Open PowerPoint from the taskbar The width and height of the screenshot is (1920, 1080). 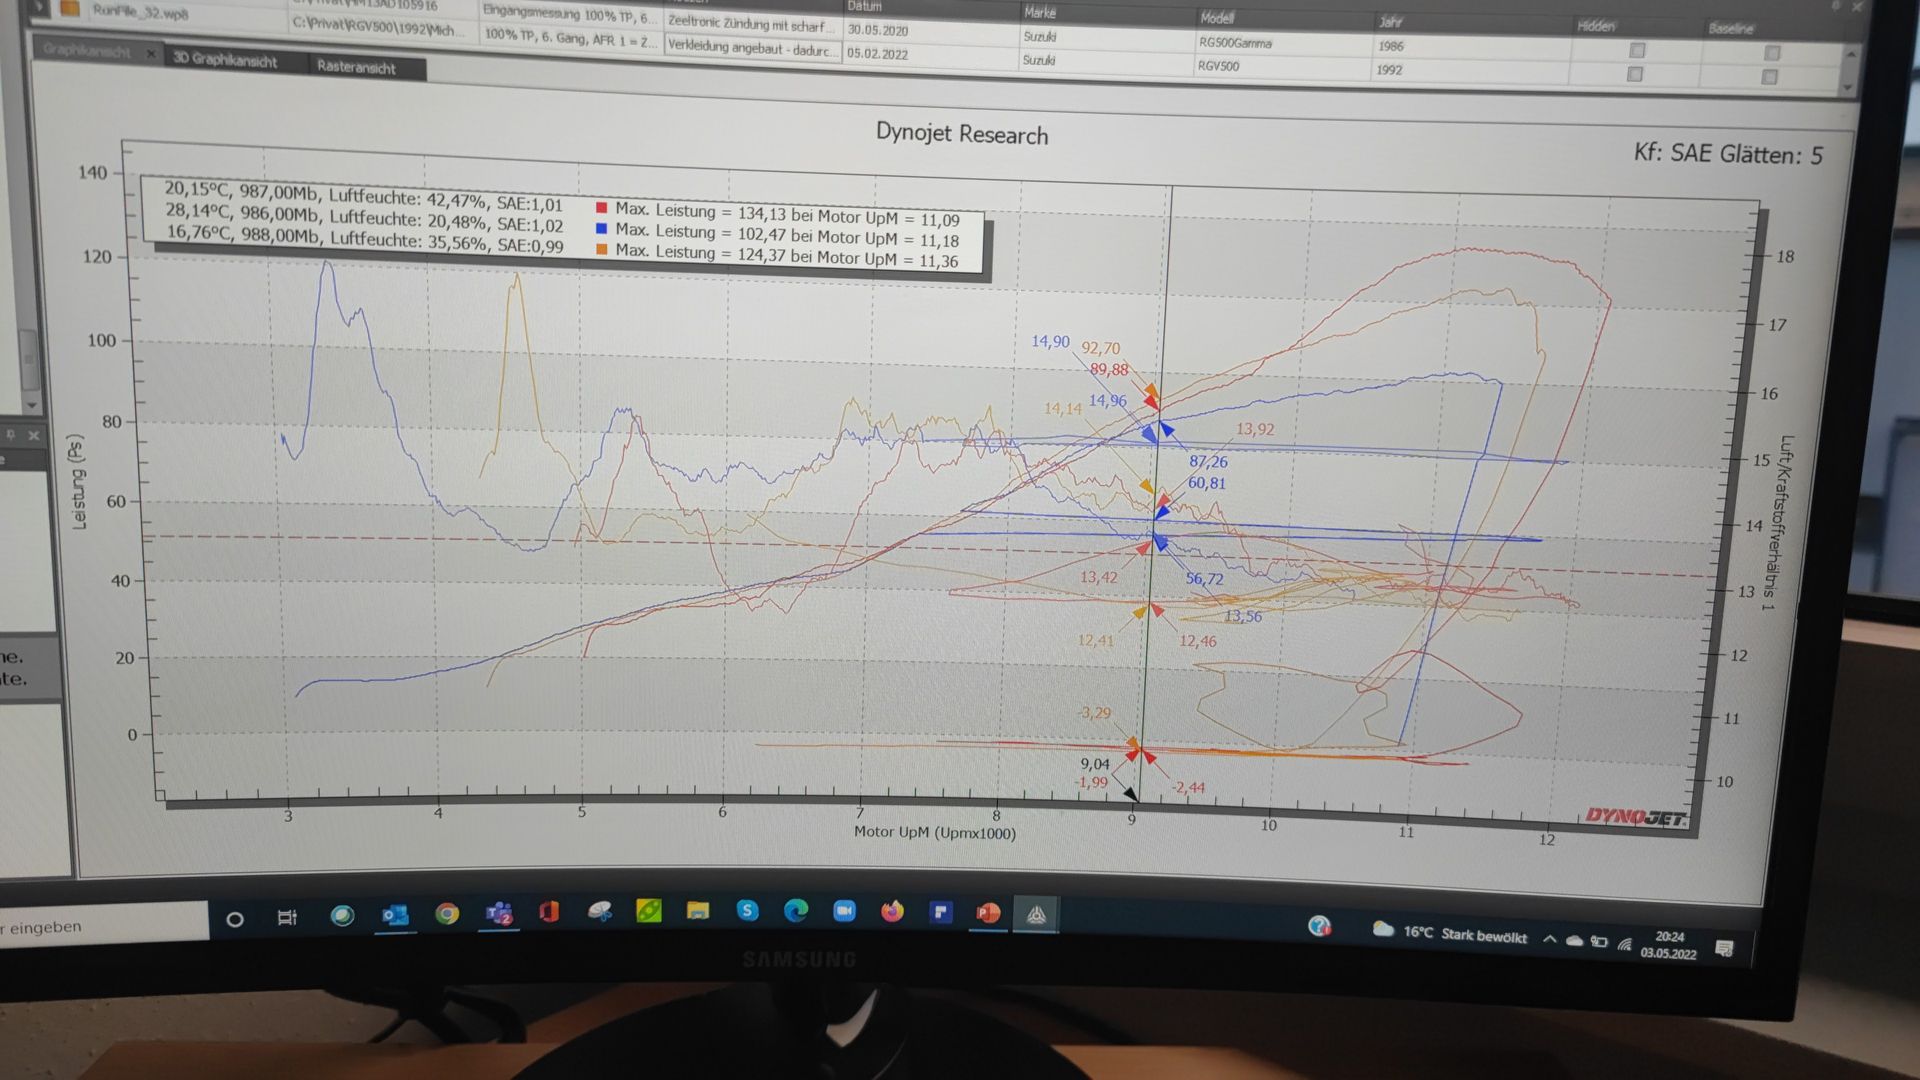click(988, 912)
